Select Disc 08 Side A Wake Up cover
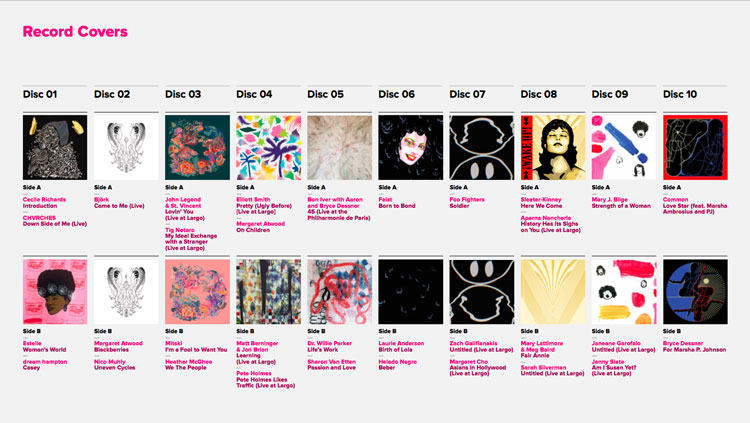750x423 pixels. click(x=553, y=147)
